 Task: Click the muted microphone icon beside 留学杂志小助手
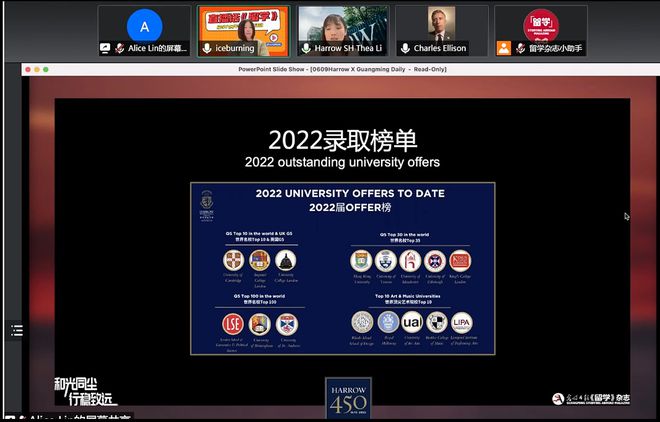tap(520, 48)
